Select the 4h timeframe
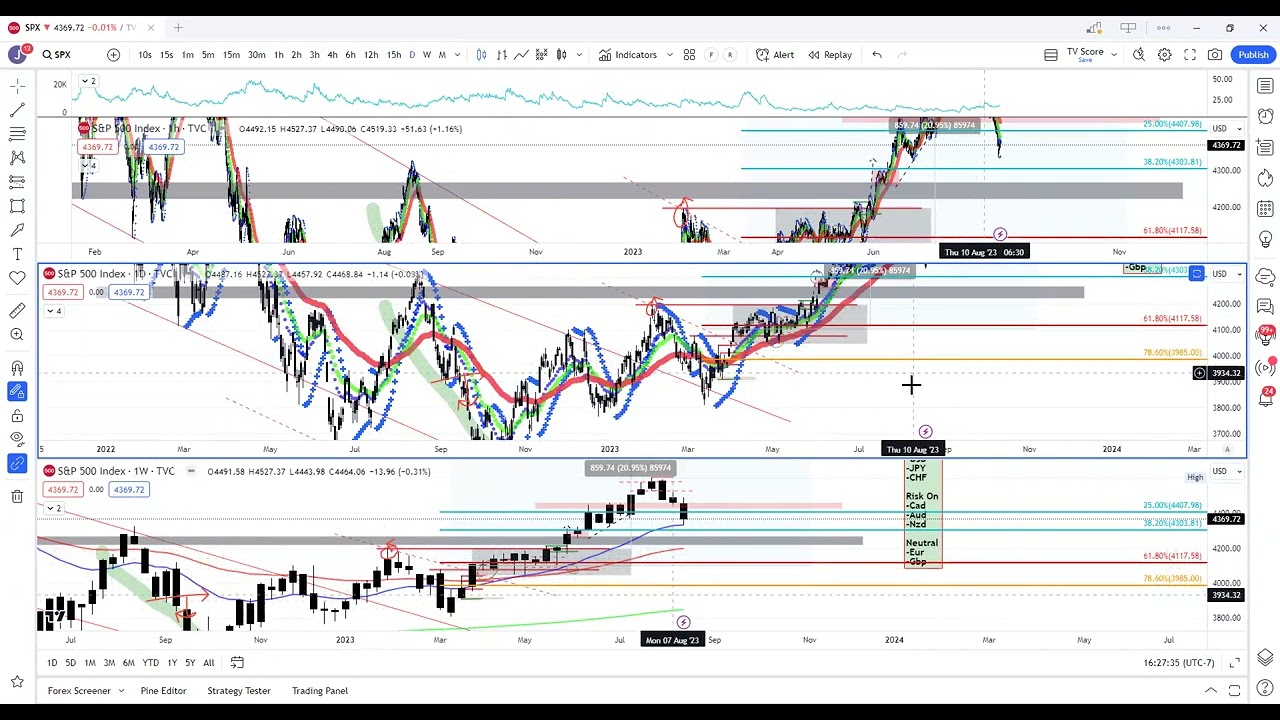The width and height of the screenshot is (1280, 720). click(332, 55)
